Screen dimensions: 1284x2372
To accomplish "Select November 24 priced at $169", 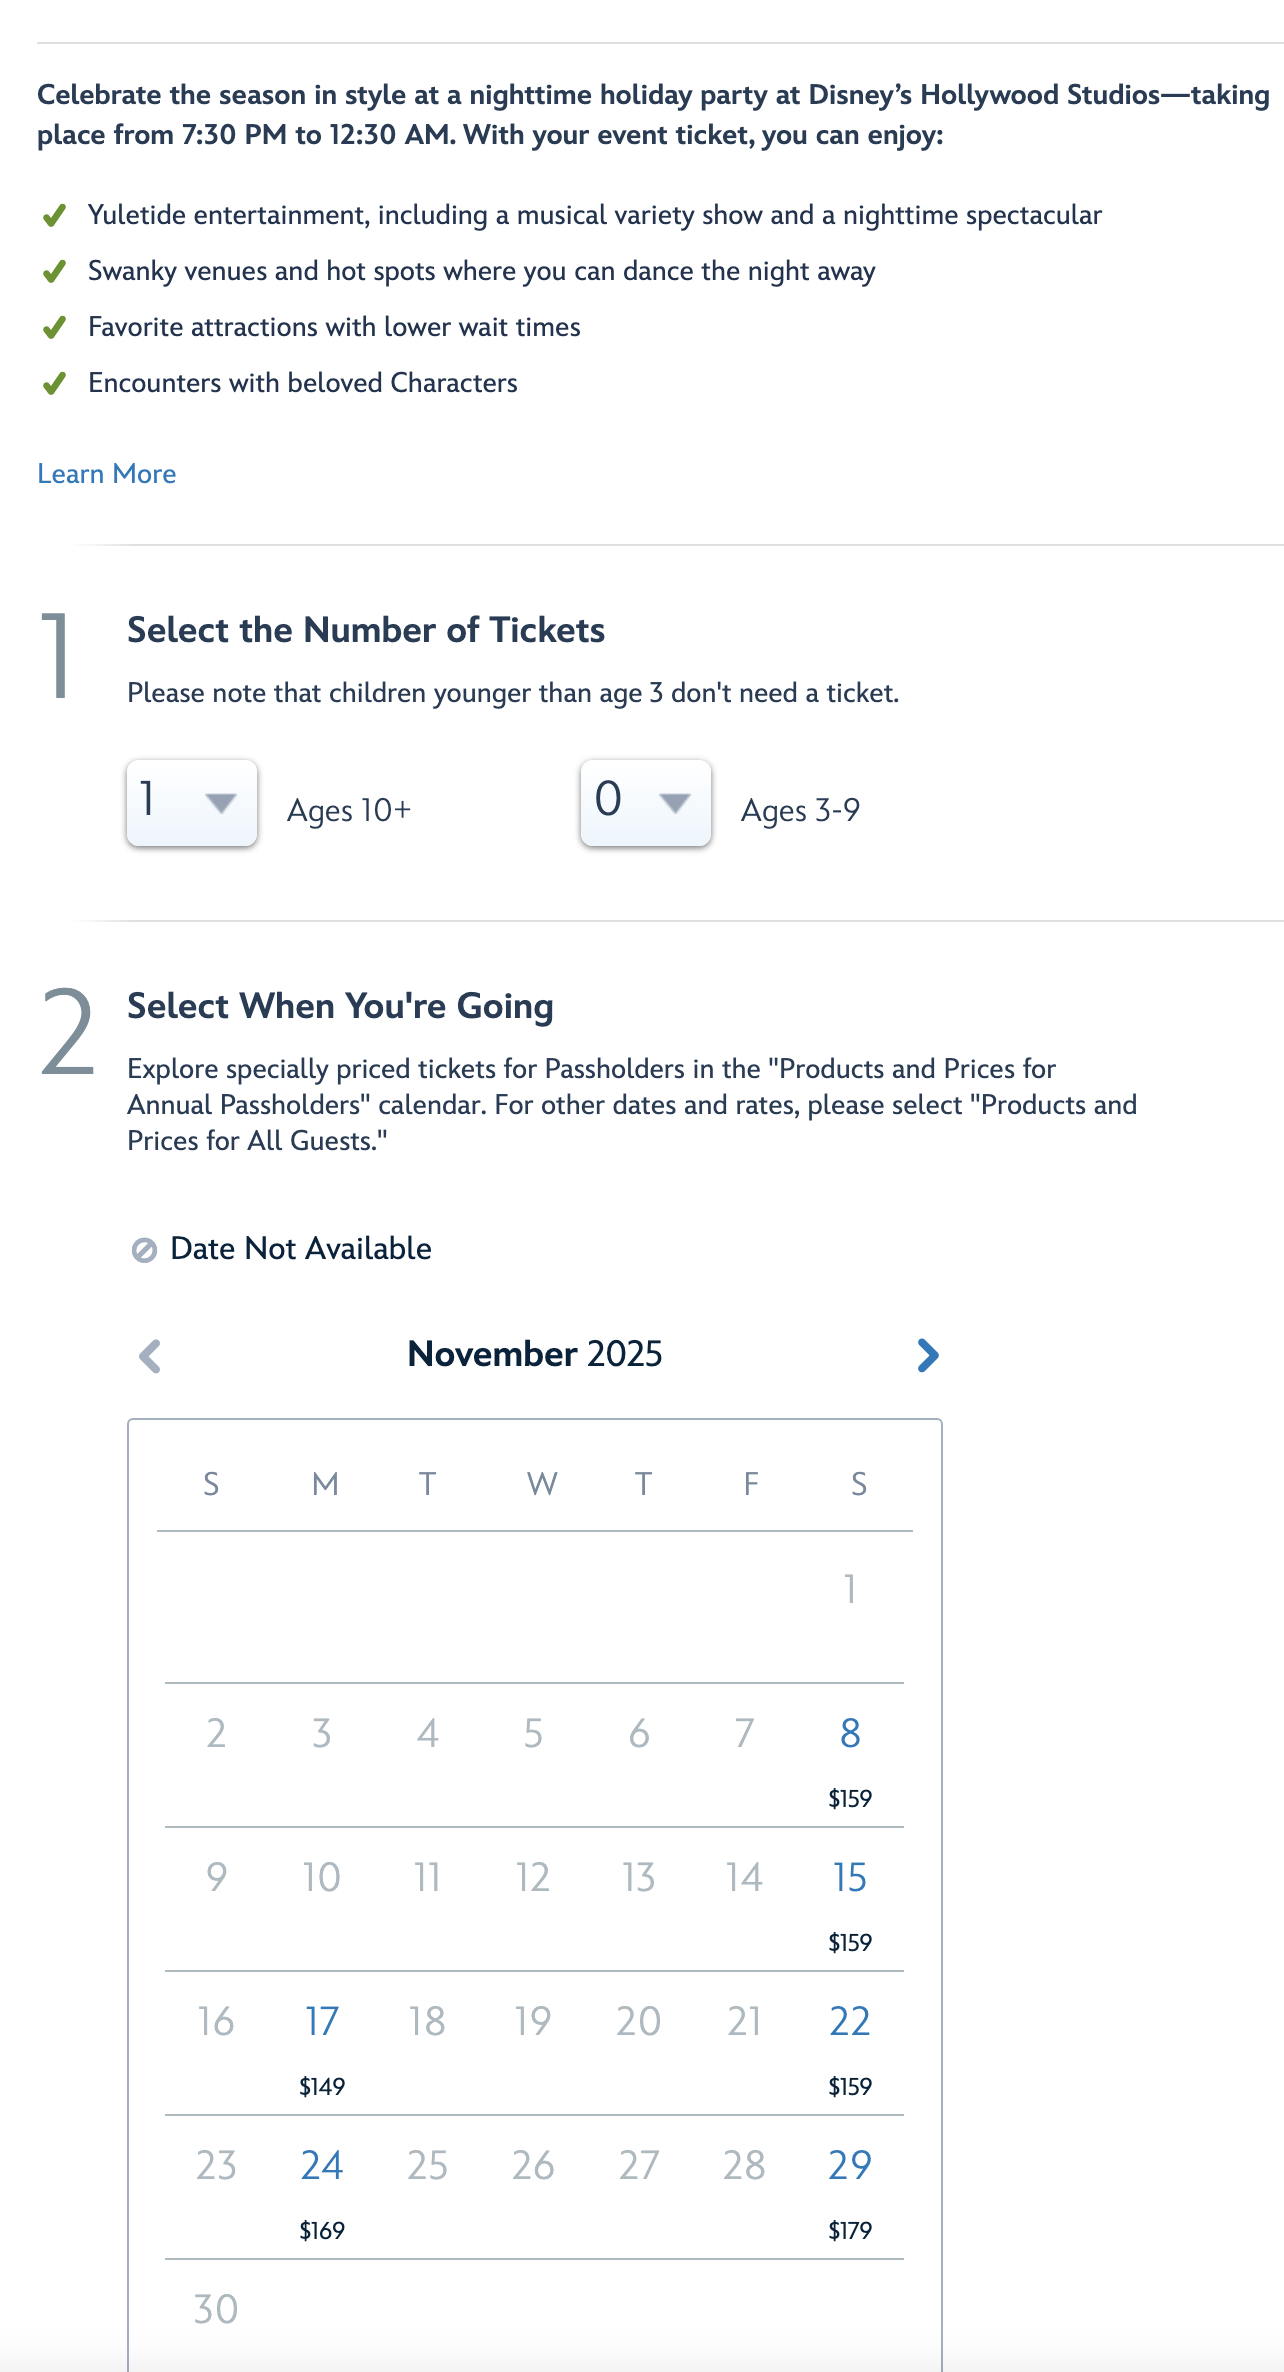I will point(322,2186).
